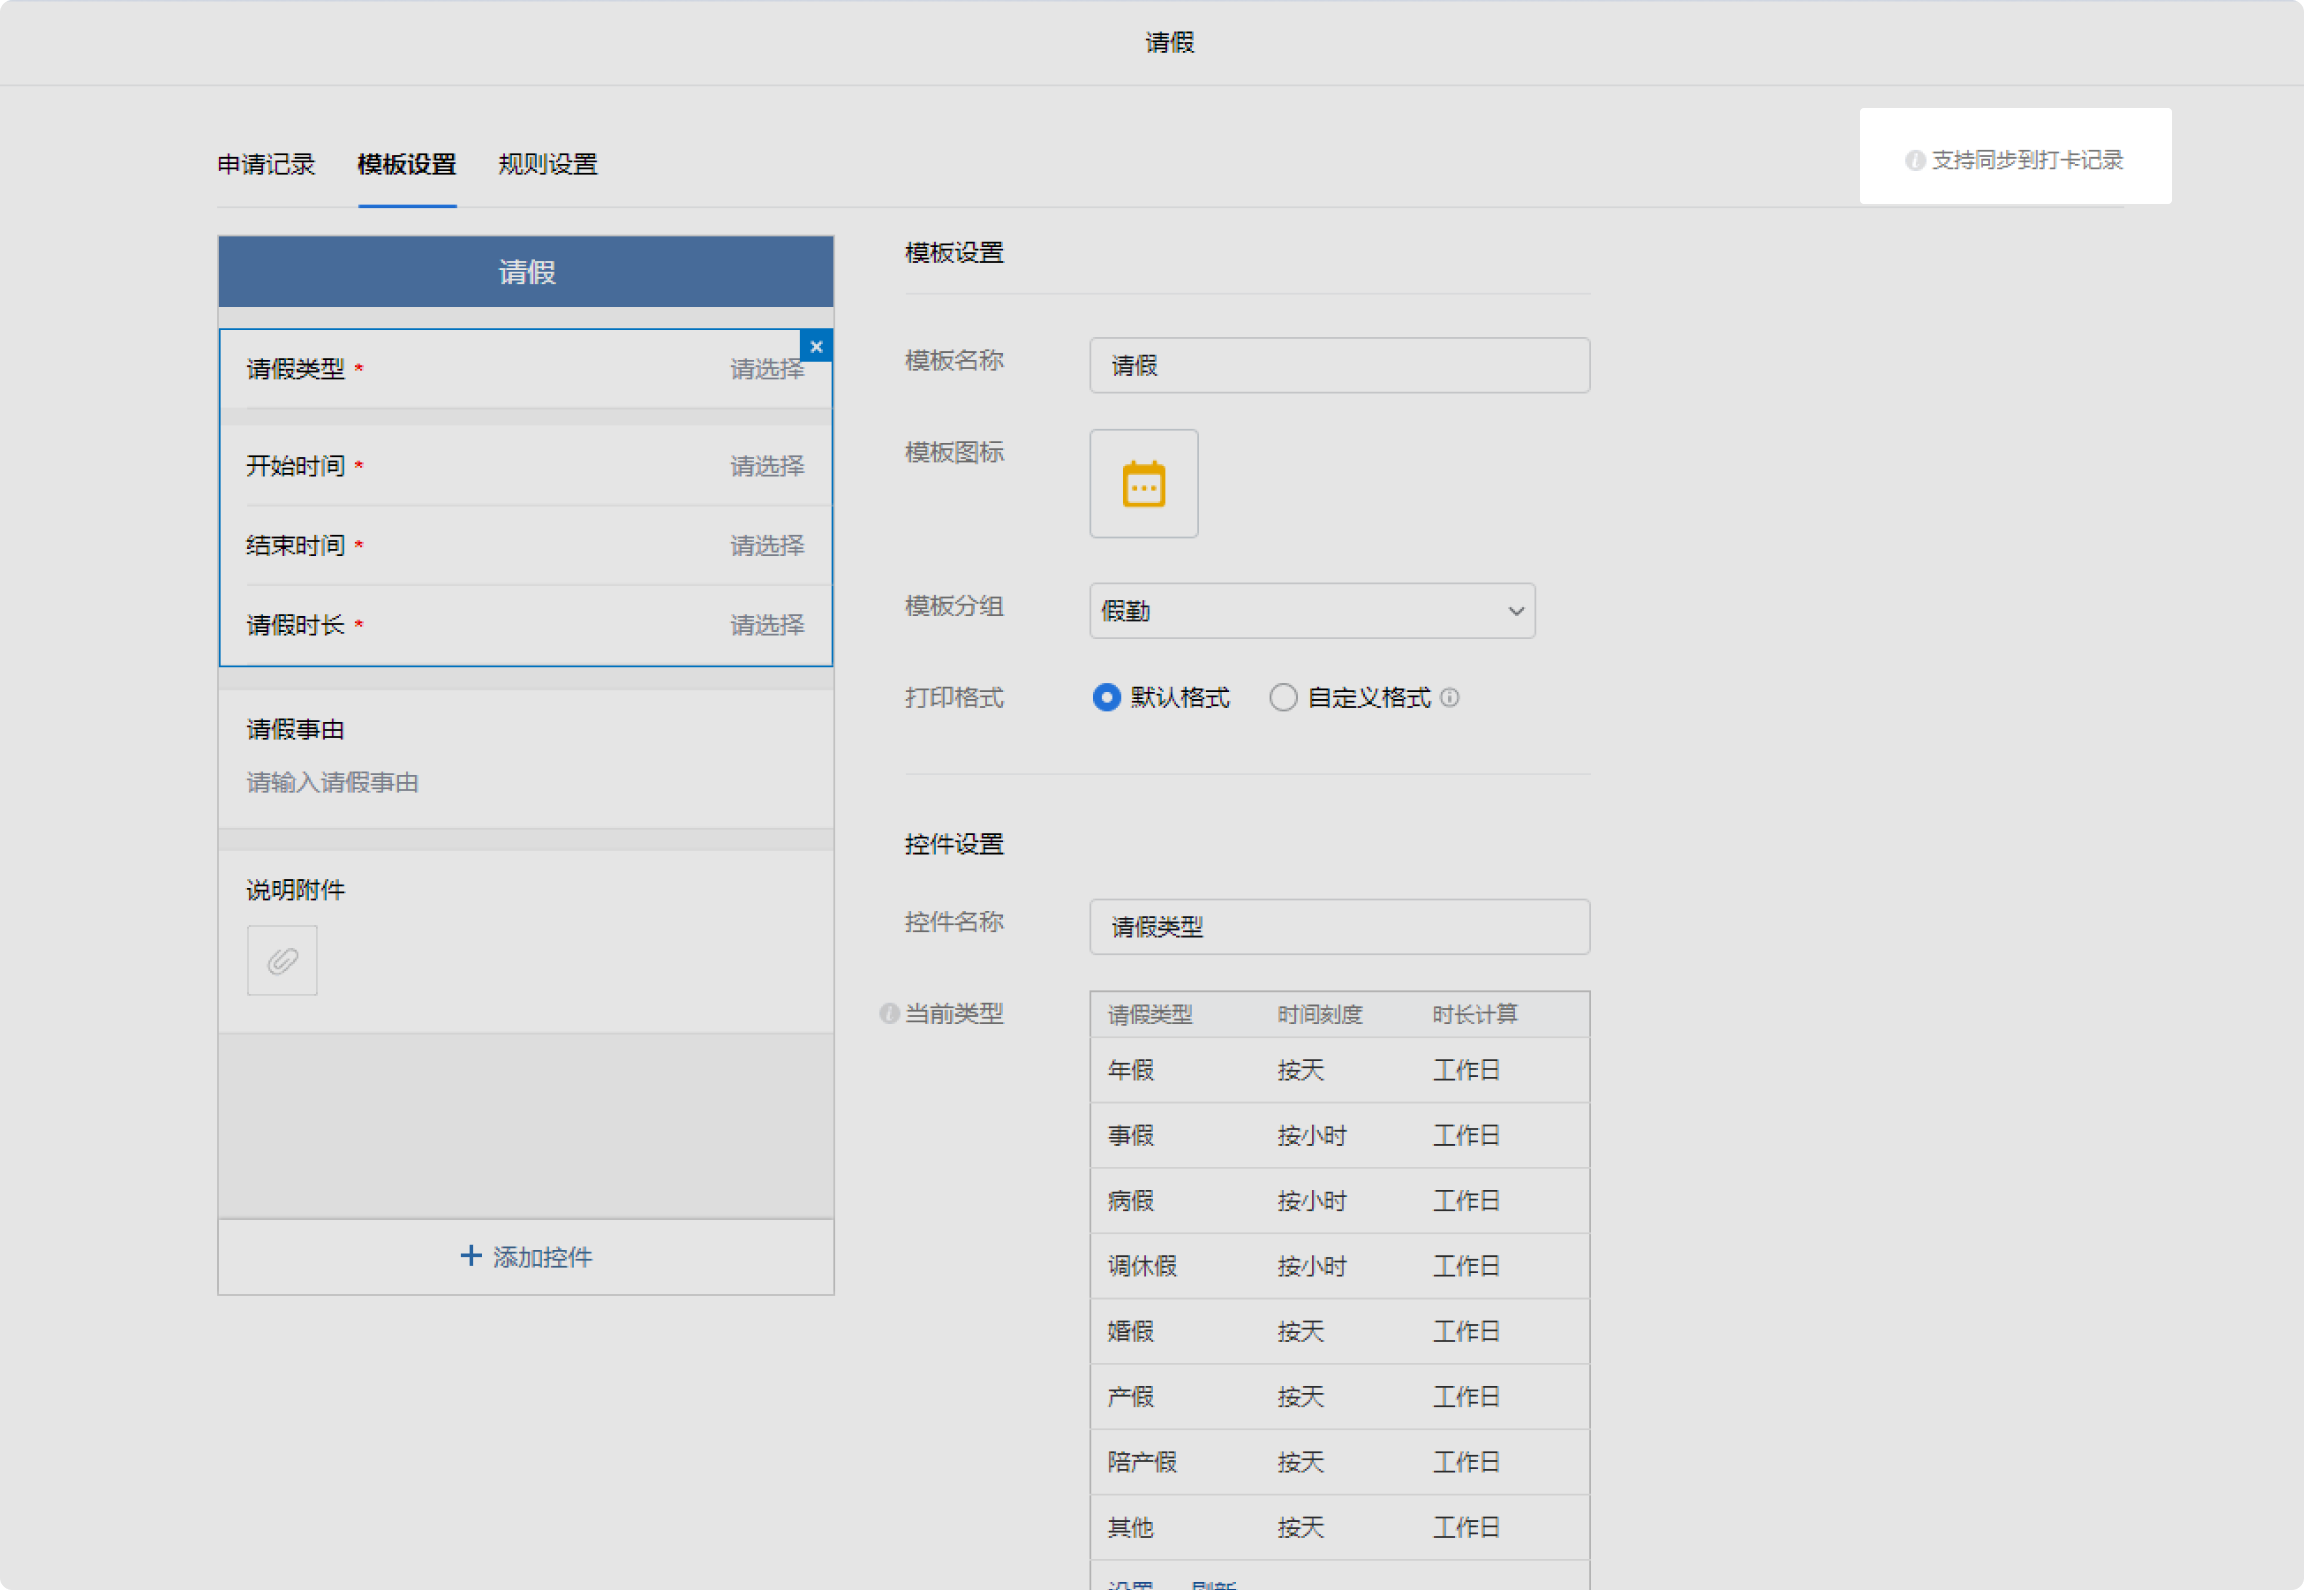Click the info icon beside 支持同步到打卡记录
Image resolution: width=2304 pixels, height=1590 pixels.
tap(1914, 161)
